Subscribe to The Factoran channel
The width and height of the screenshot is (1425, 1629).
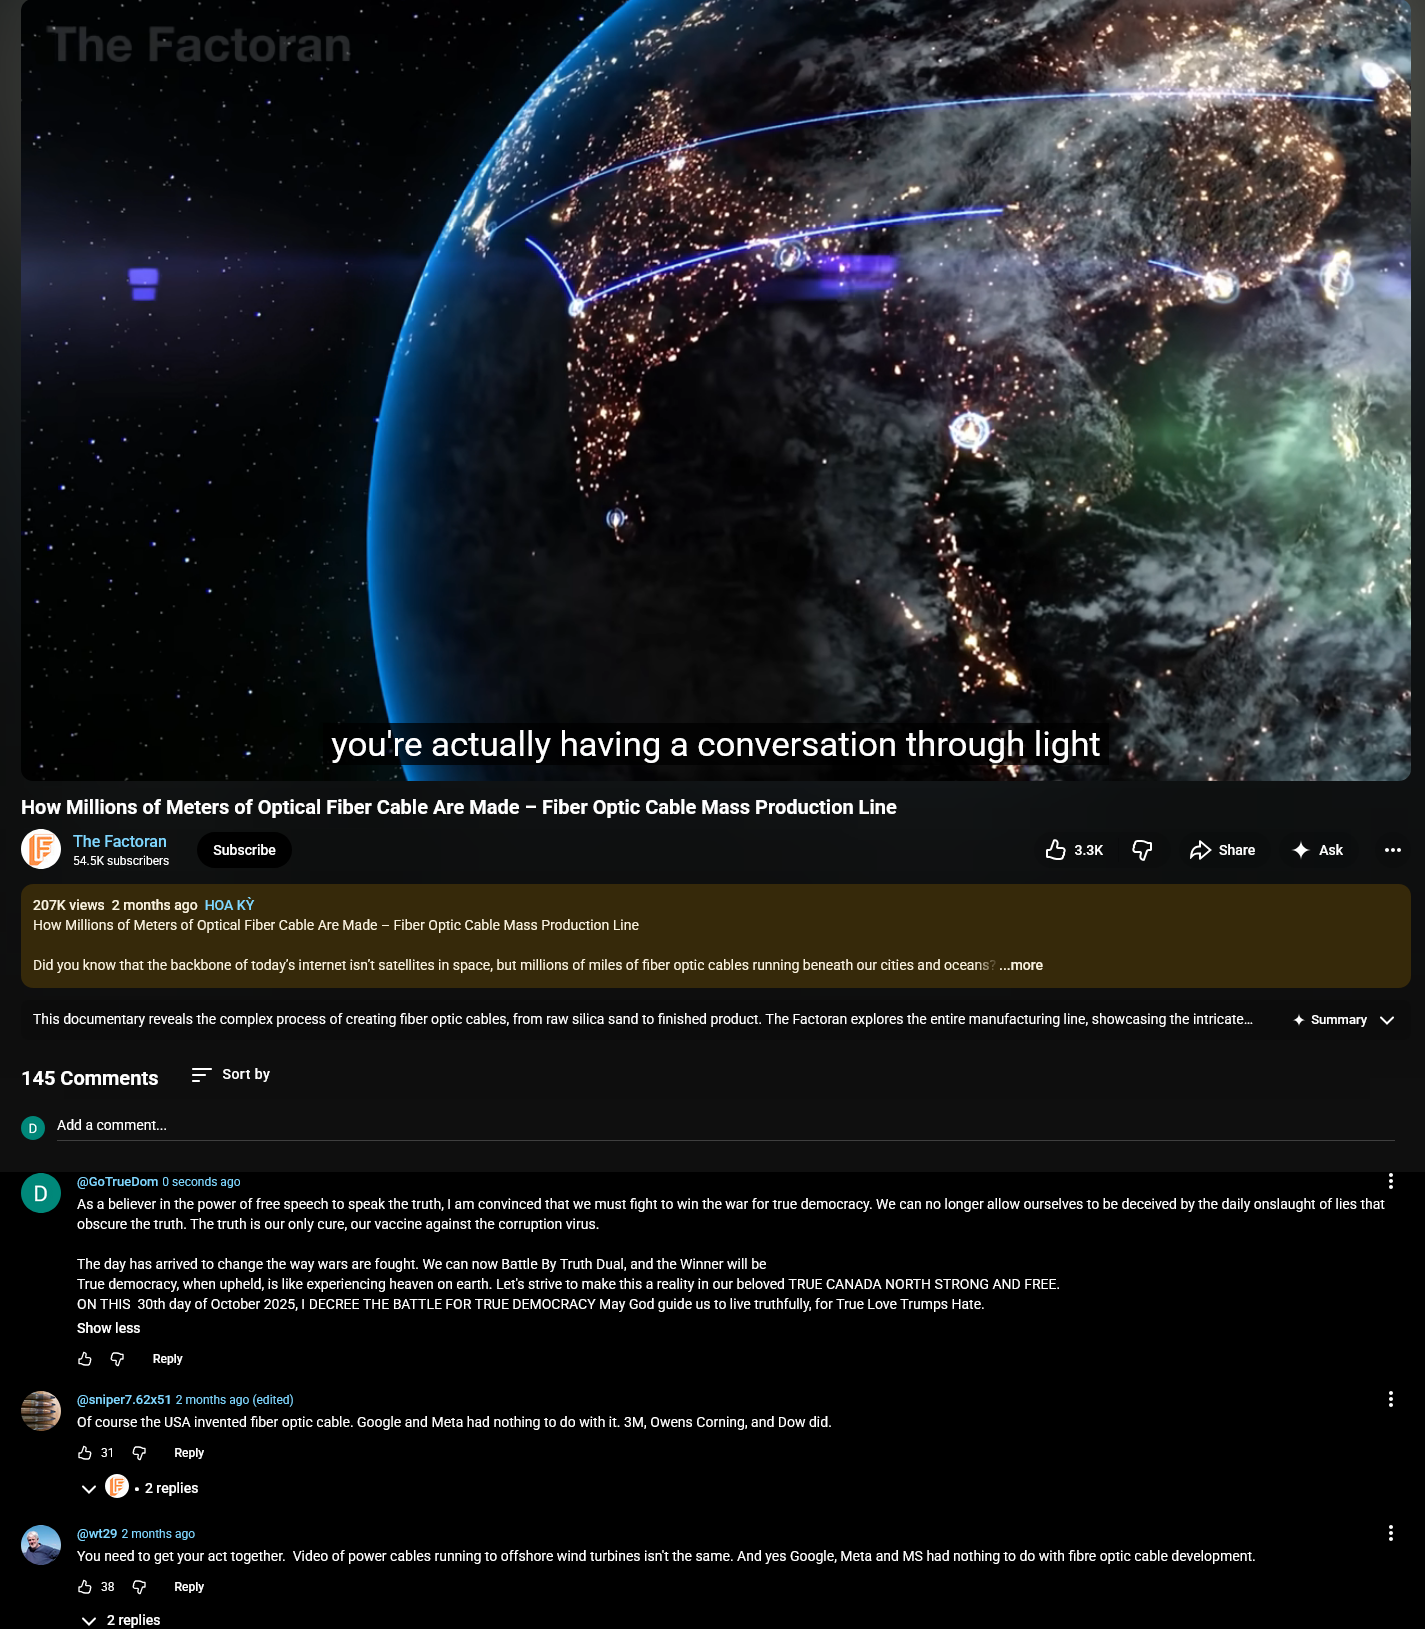click(x=244, y=850)
